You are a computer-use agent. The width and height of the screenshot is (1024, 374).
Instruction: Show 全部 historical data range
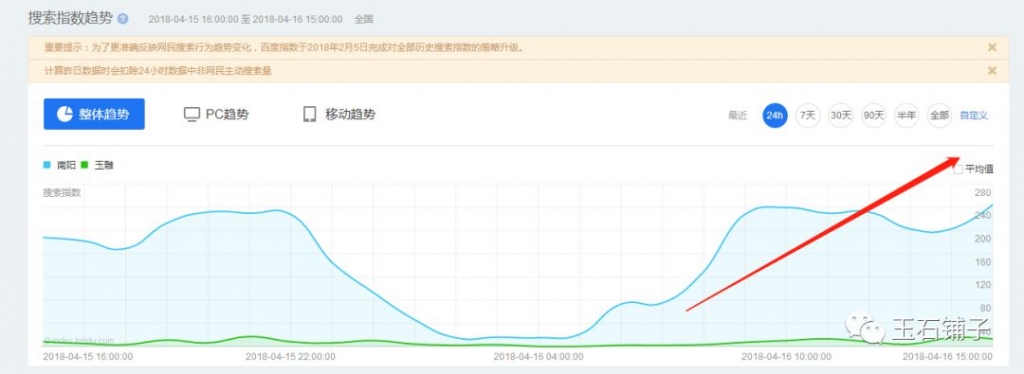tap(939, 116)
